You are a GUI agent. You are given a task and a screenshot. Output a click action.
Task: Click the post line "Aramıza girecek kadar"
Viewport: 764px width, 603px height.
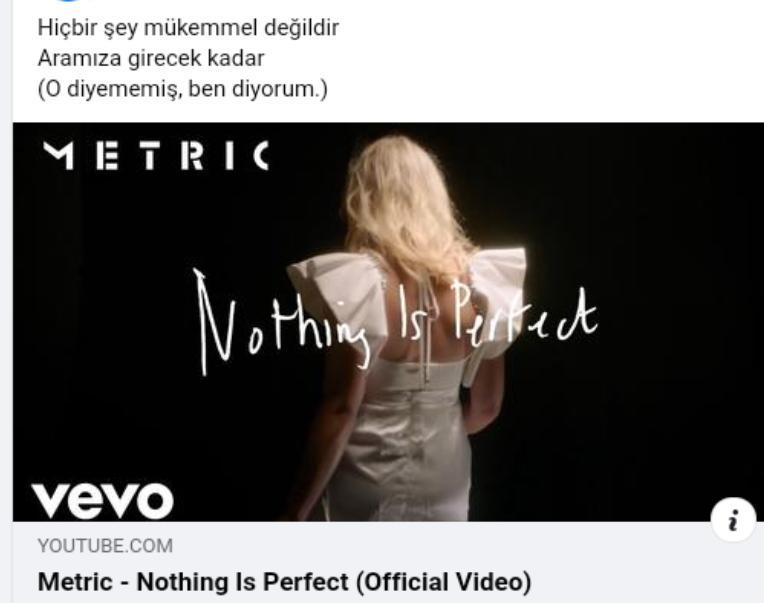coord(151,58)
